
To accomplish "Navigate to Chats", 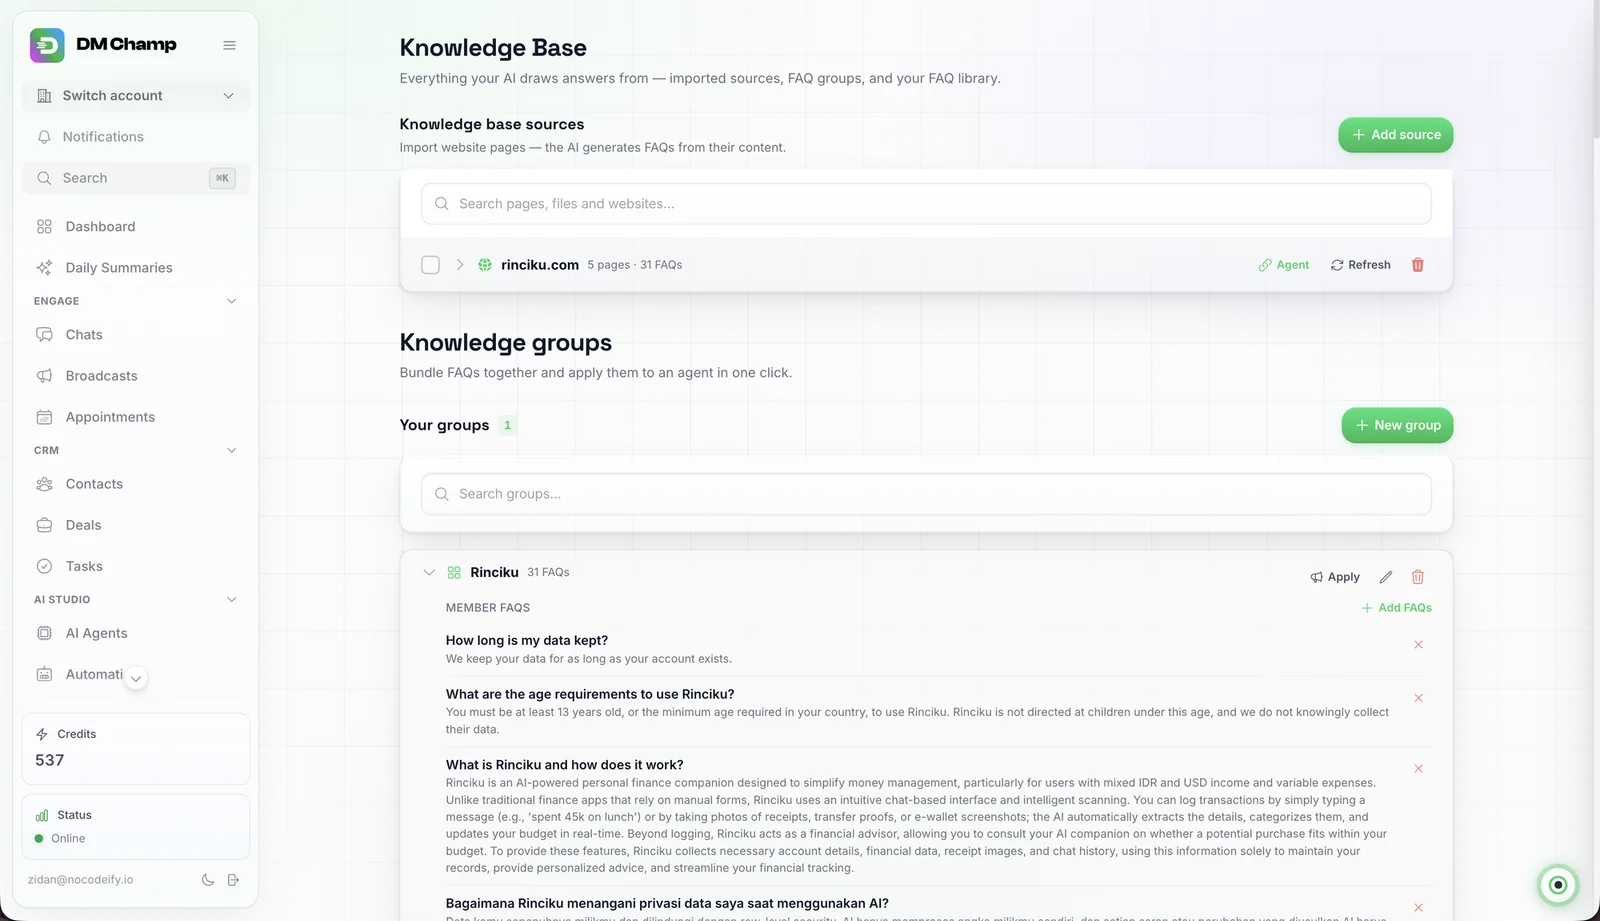I will tap(136, 335).
